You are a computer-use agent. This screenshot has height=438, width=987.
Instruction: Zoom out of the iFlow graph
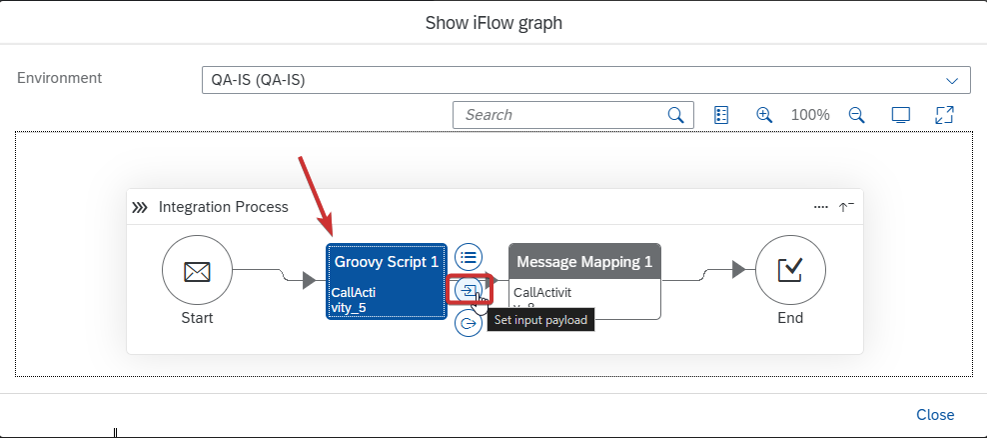[856, 115]
